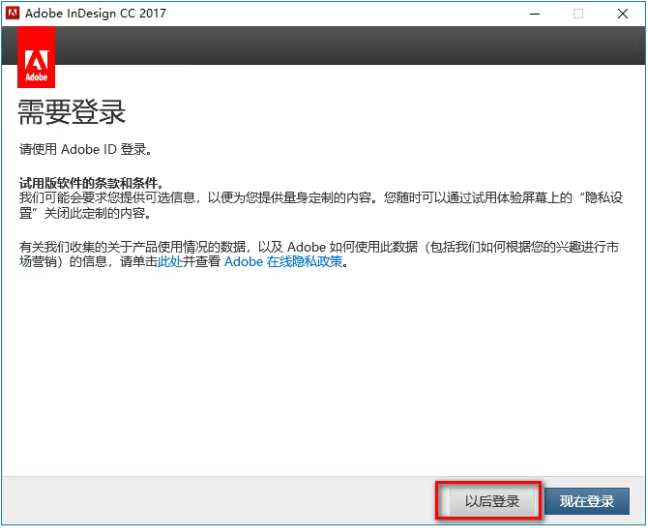Click the paragraph starting with 我们可能会要求
This screenshot has height=528, width=648.
pyautogui.click(x=300, y=197)
